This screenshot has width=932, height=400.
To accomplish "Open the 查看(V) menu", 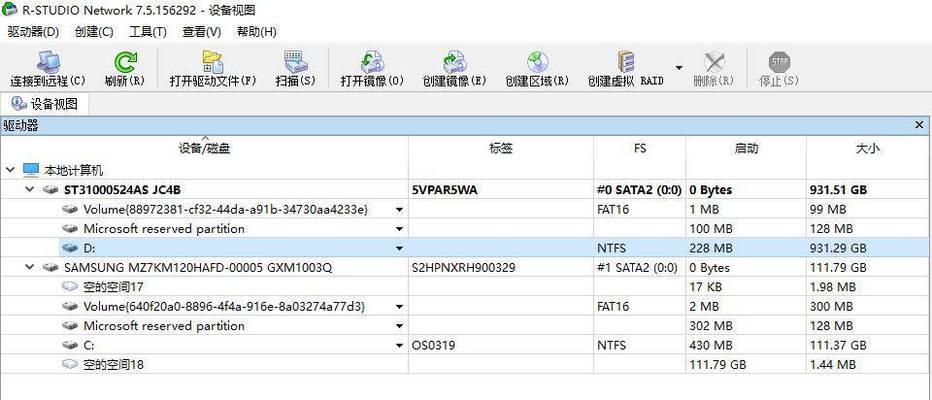I will 202,32.
